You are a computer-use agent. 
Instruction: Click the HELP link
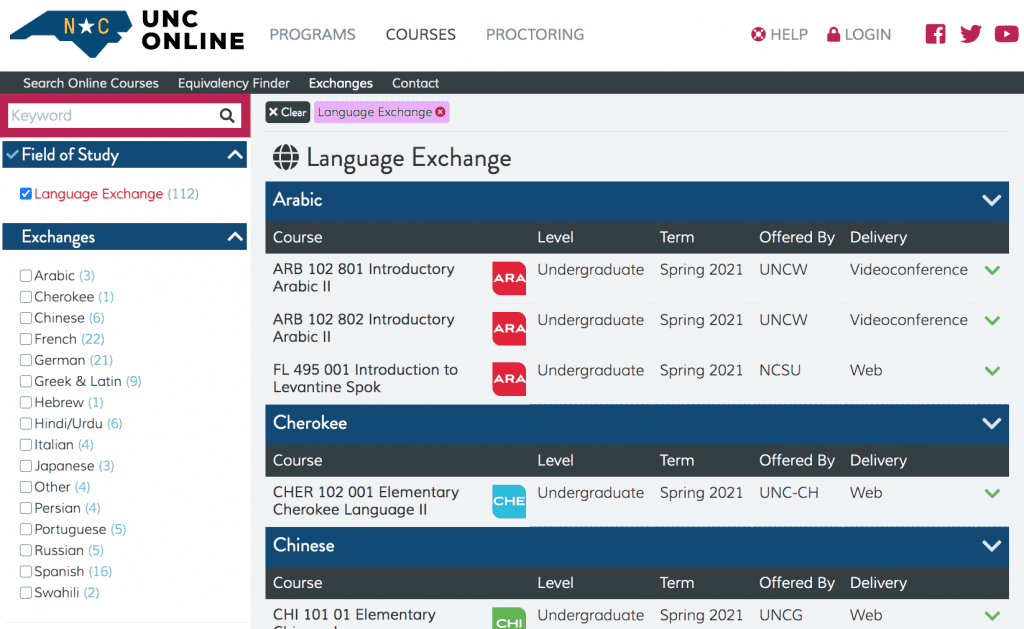tap(779, 35)
